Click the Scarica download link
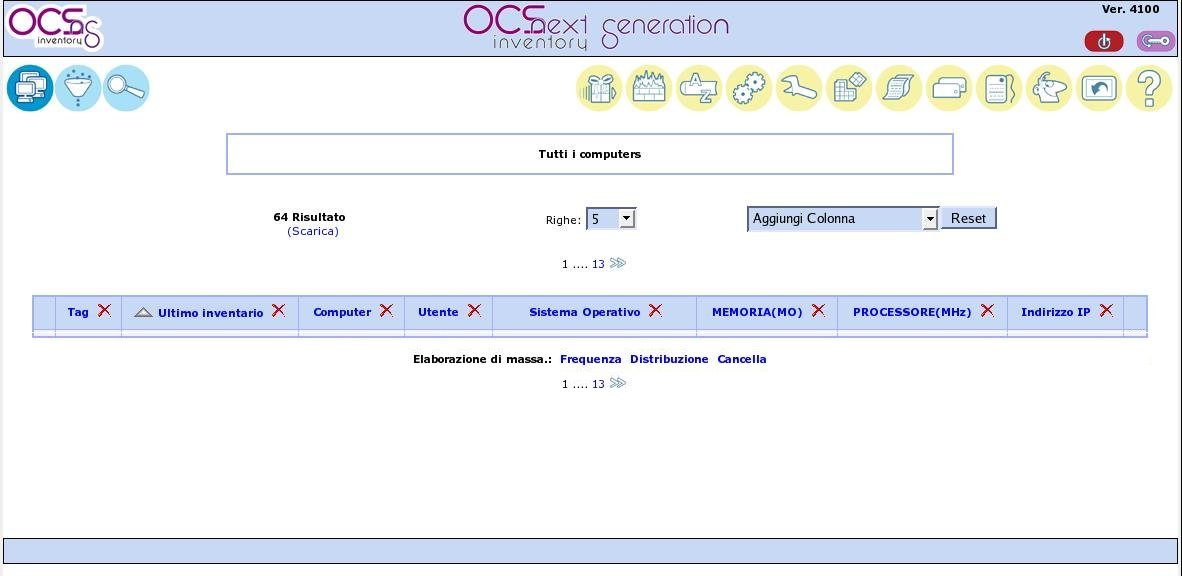The width and height of the screenshot is (1182, 576). tap(313, 230)
